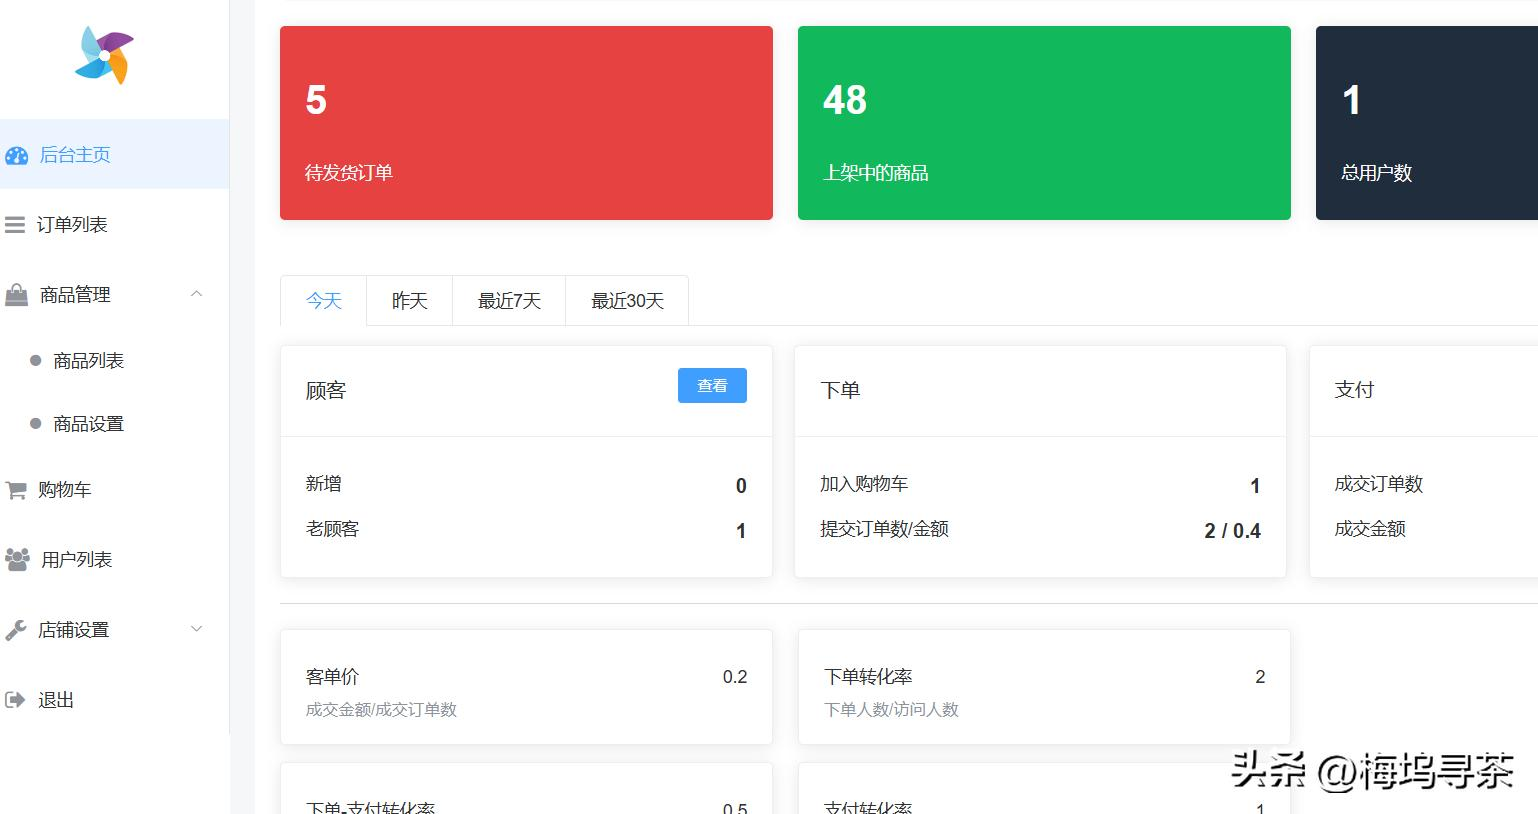The width and height of the screenshot is (1538, 814).
Task: Click the pinwheel logo in sidebar
Action: coord(104,56)
